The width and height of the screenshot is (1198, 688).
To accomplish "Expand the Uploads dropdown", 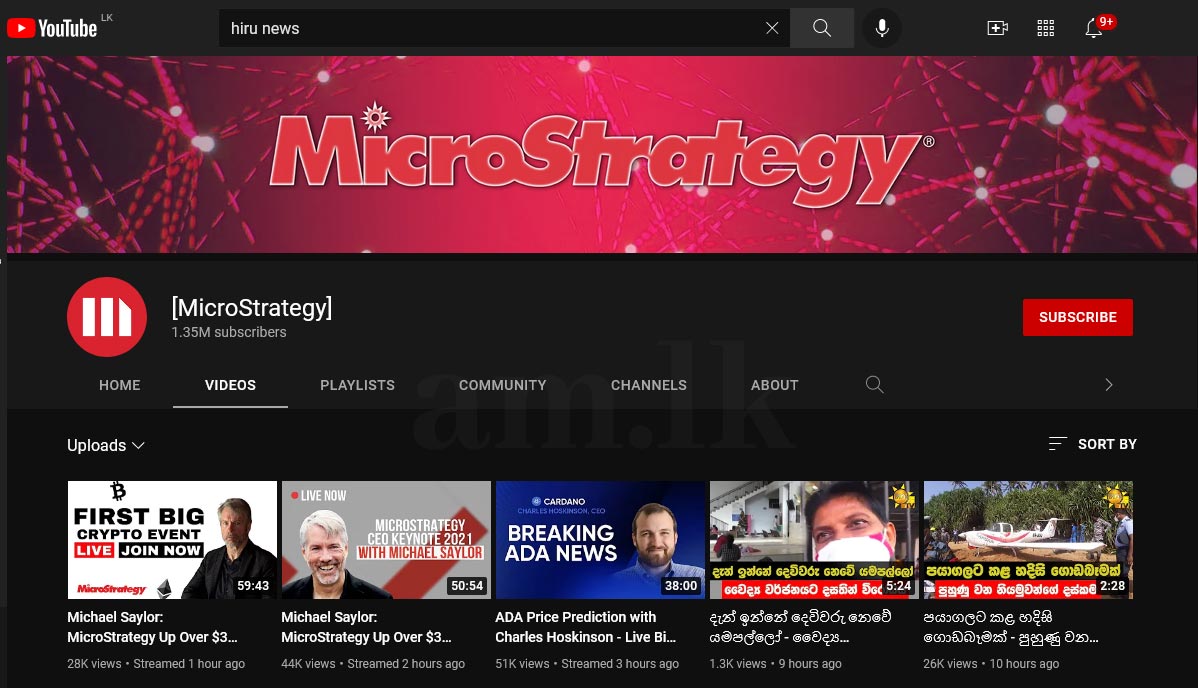I will click(105, 445).
